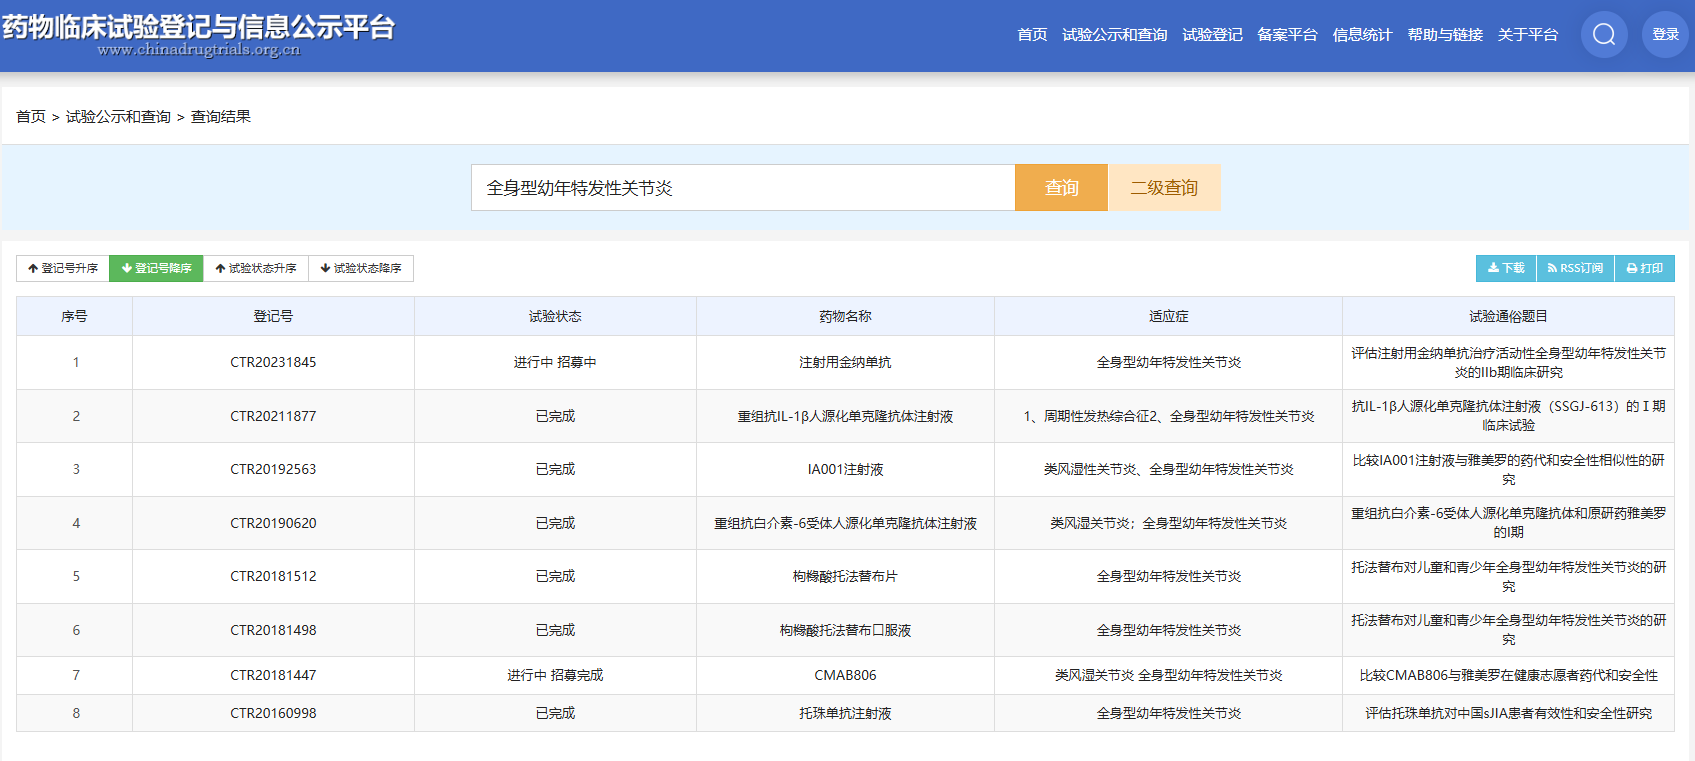The height and width of the screenshot is (761, 1695).
Task: Open registration number CTR20181447
Action: (273, 675)
